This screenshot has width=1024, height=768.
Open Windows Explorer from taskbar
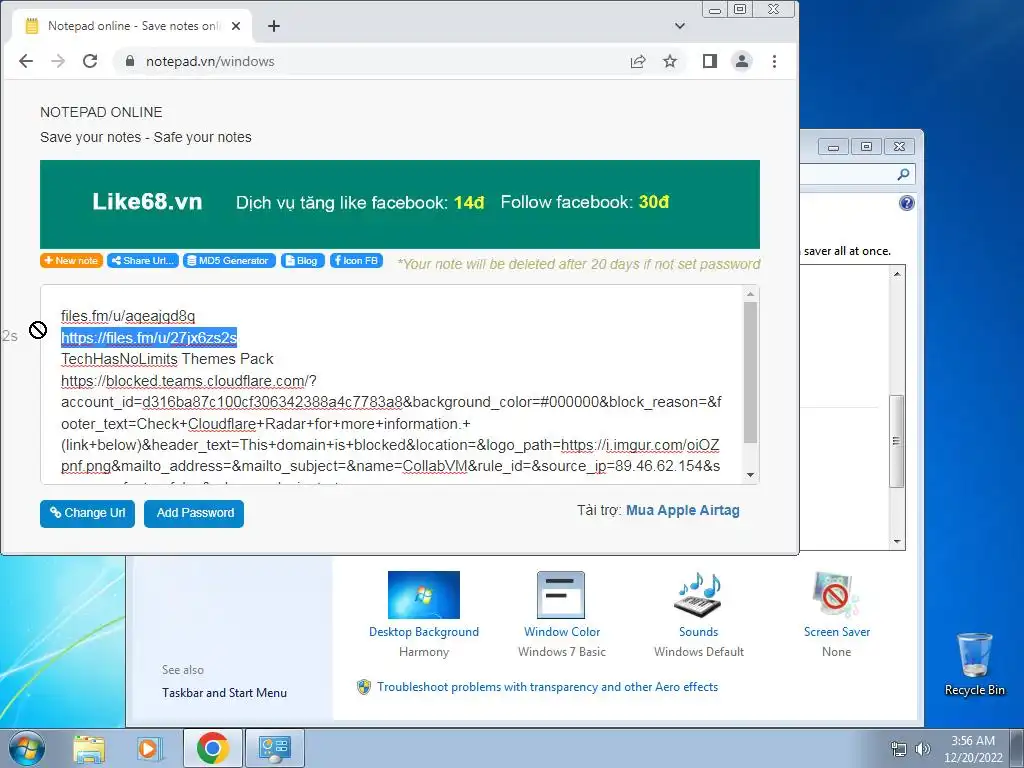pyautogui.click(x=89, y=748)
